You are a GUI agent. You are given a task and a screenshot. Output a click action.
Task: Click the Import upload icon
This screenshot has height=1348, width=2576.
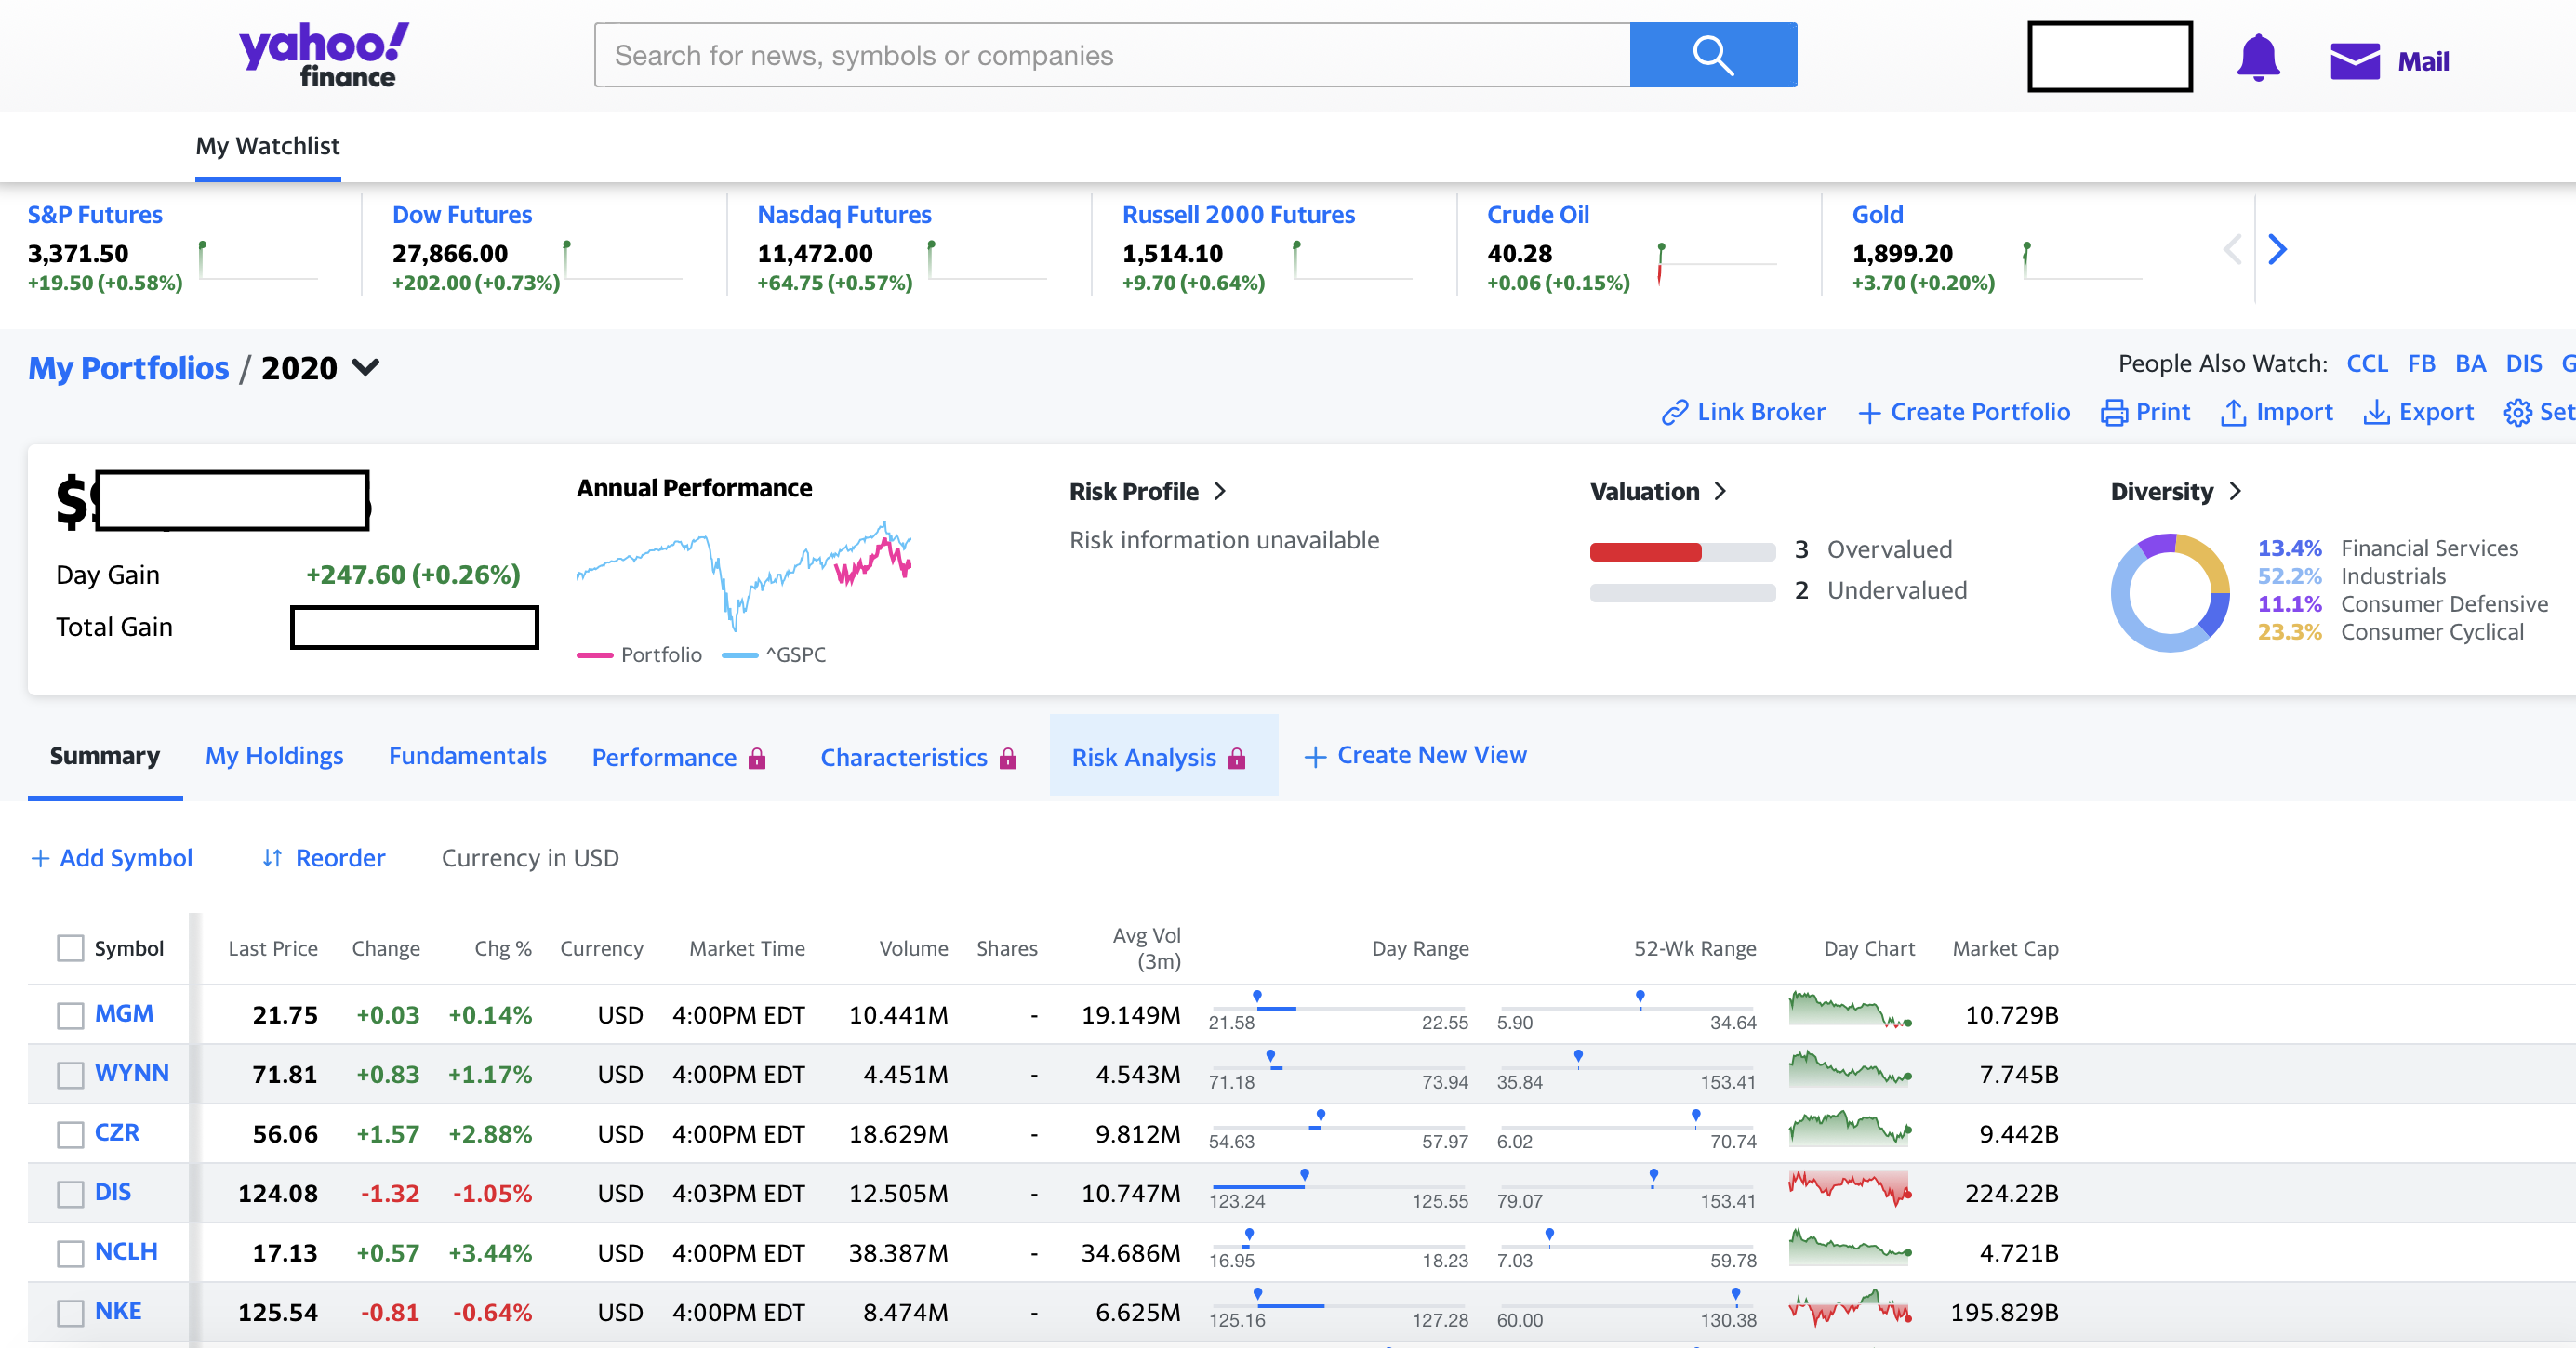(2232, 412)
